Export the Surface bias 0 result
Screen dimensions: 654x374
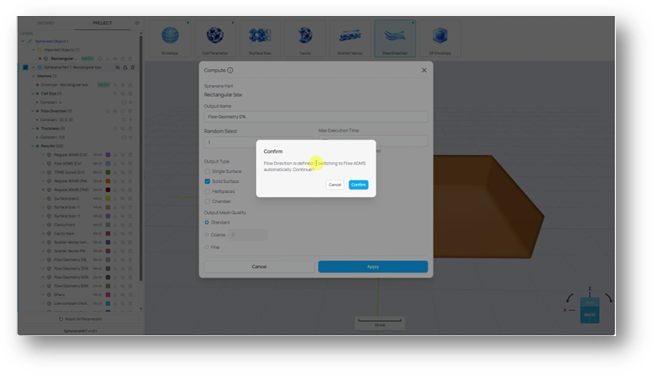(x=115, y=198)
